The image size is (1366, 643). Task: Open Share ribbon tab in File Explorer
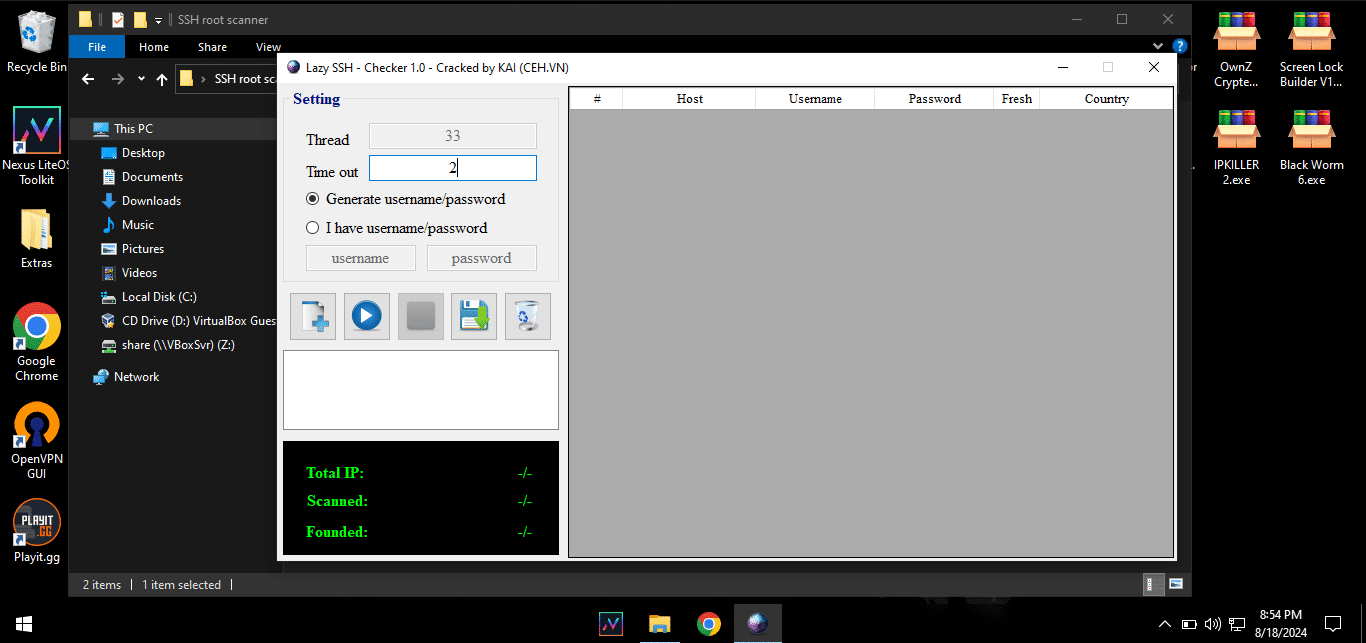tap(212, 47)
